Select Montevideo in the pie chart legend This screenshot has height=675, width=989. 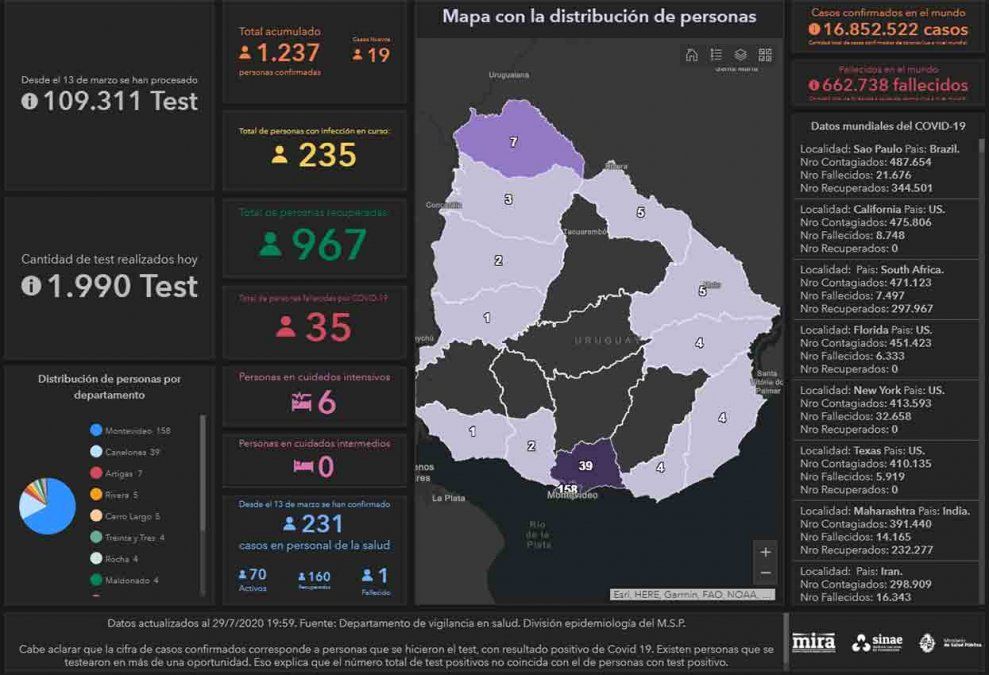pyautogui.click(x=130, y=430)
